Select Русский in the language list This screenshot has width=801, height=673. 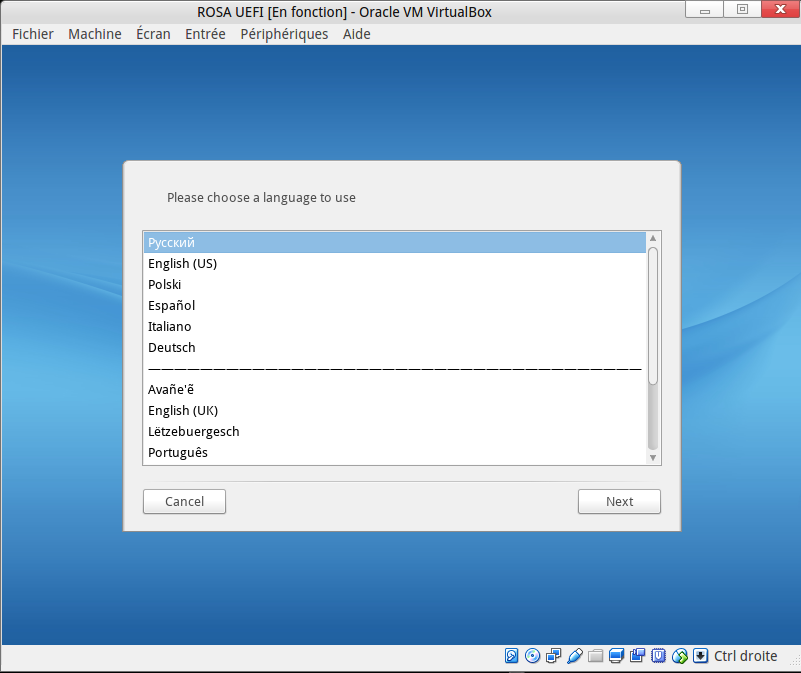[395, 242]
